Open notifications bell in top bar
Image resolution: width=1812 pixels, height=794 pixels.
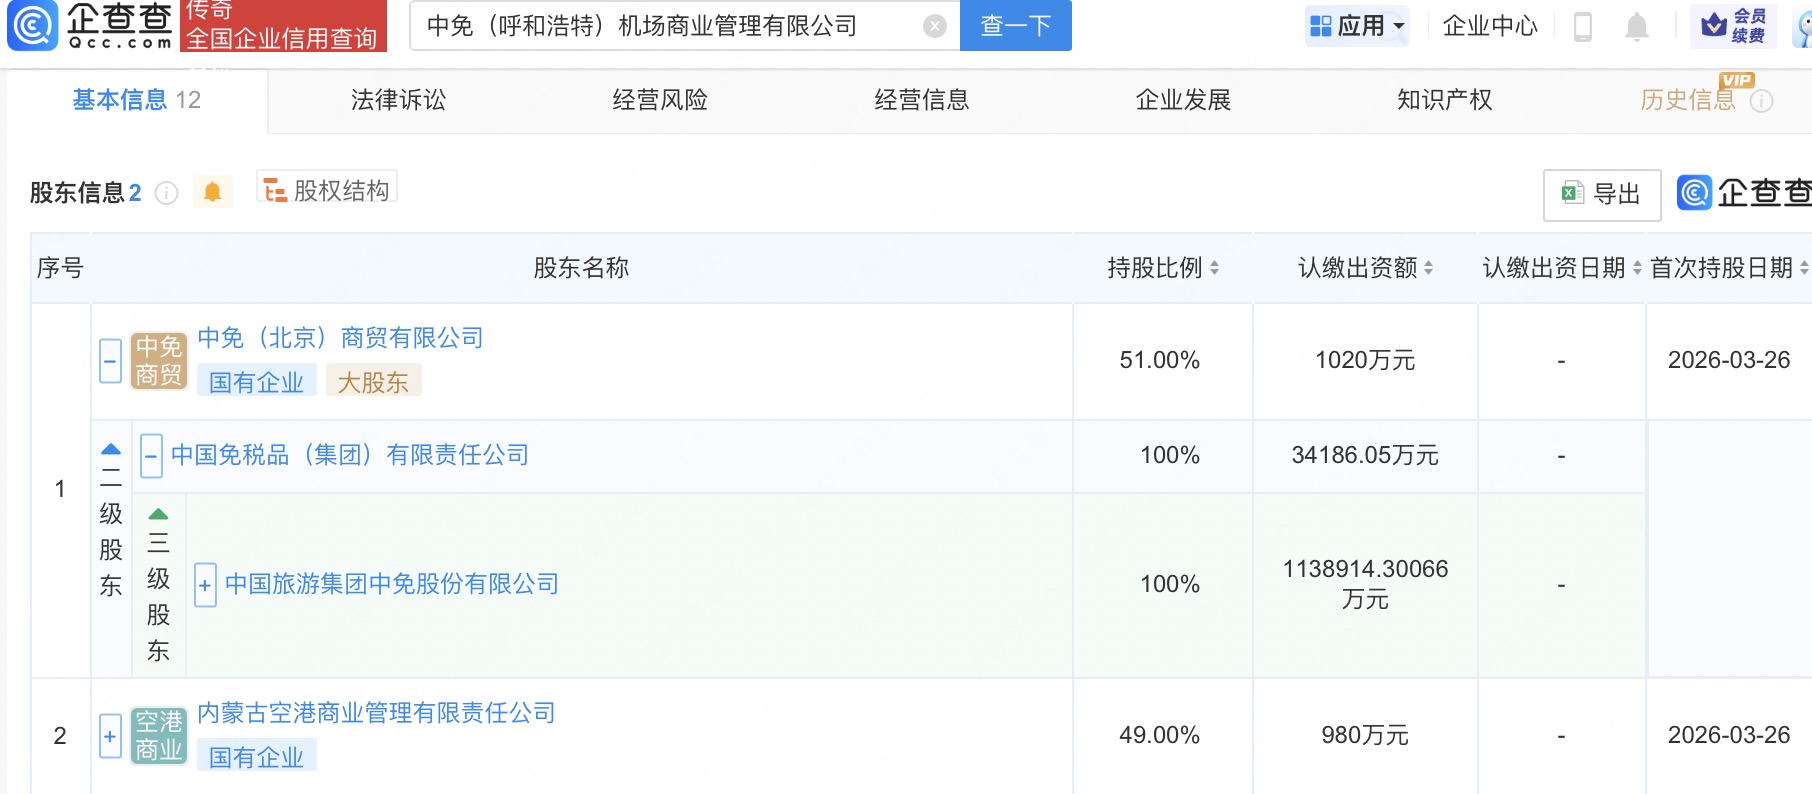[1636, 26]
